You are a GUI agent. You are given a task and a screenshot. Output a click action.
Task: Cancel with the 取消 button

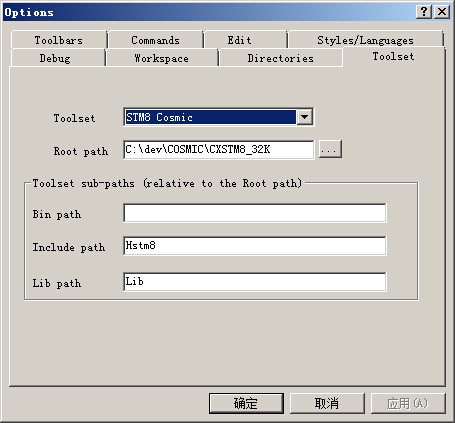point(327,403)
